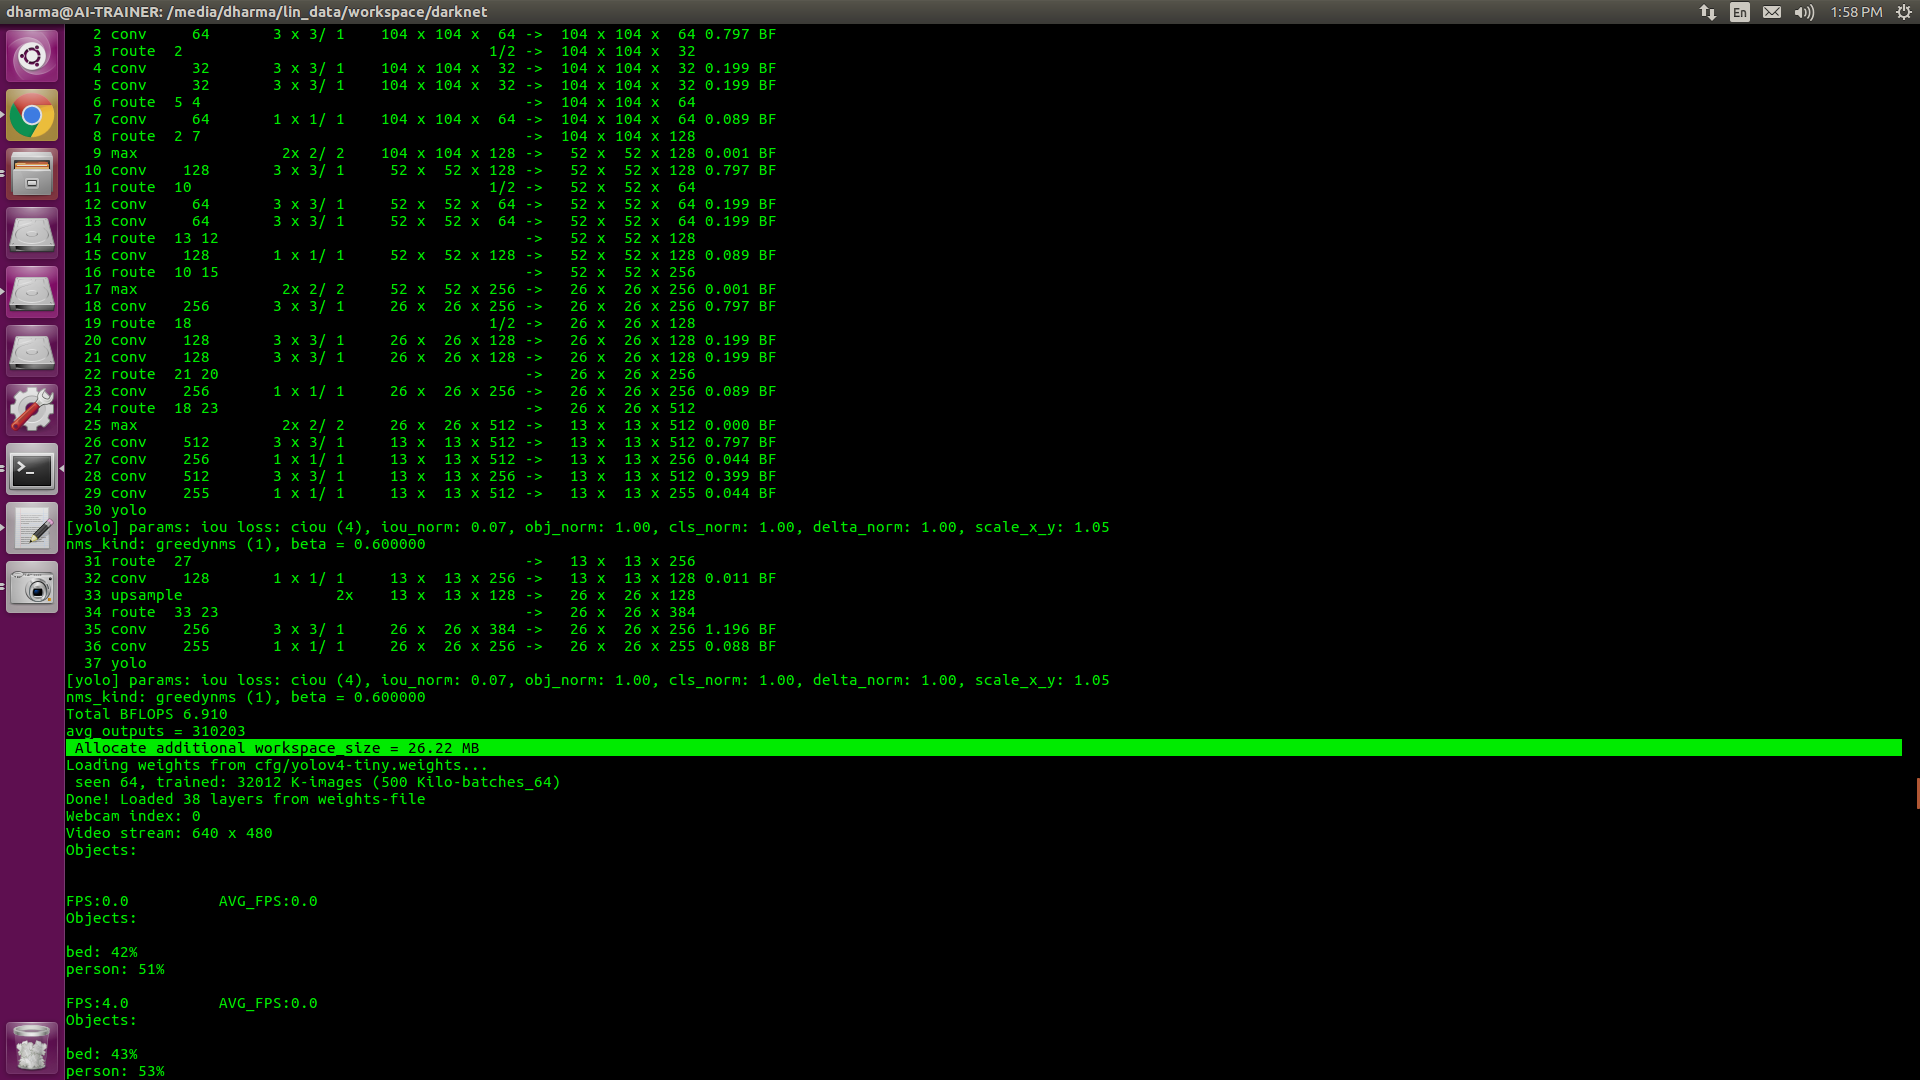Click '37 yolo' layer line

click(115, 663)
